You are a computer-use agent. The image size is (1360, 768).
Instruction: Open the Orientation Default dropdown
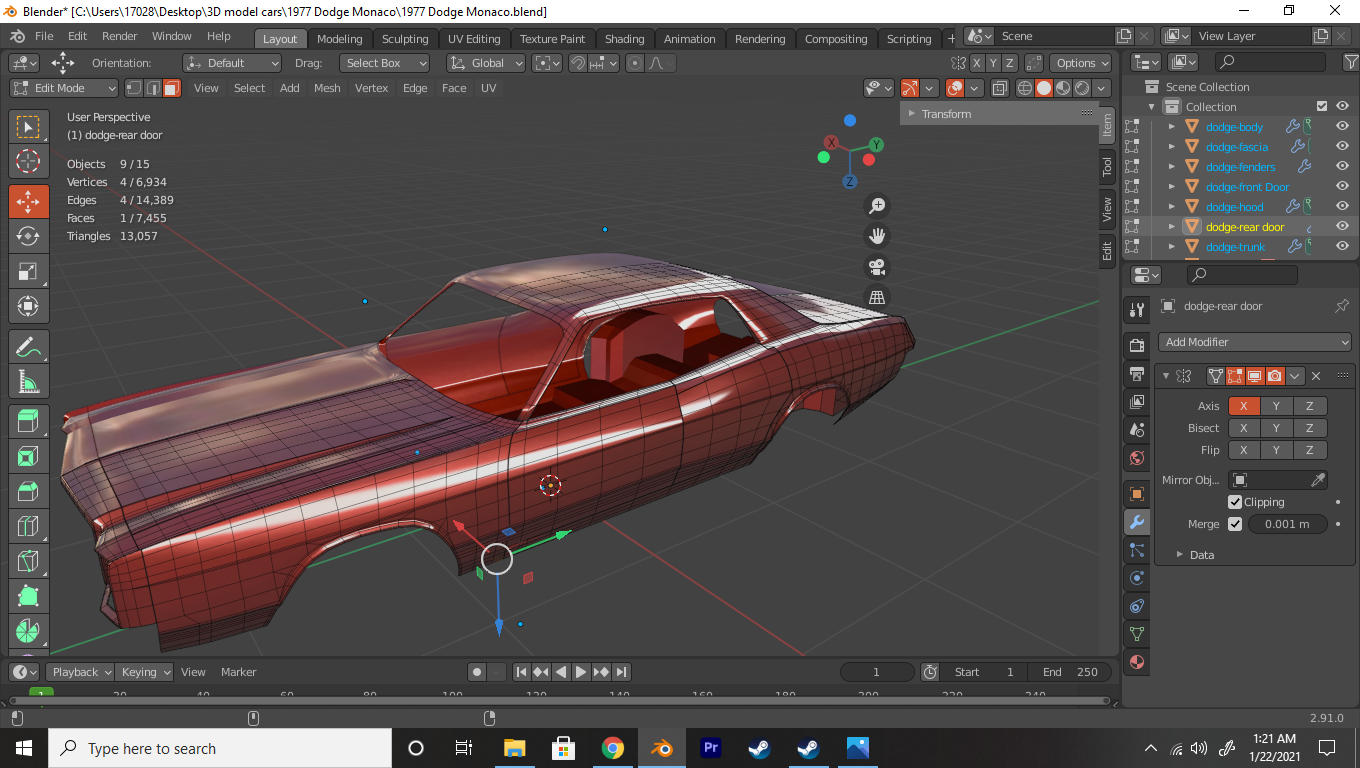(231, 63)
